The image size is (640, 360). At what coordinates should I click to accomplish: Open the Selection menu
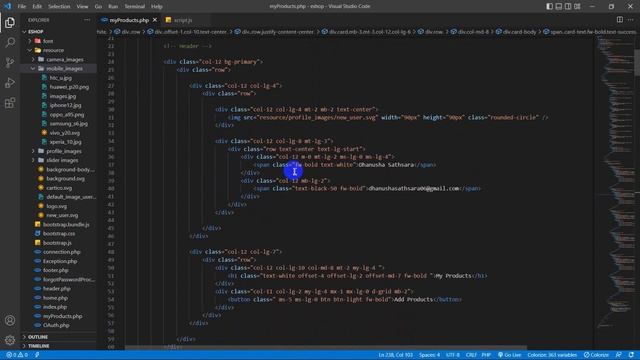pos(59,7)
